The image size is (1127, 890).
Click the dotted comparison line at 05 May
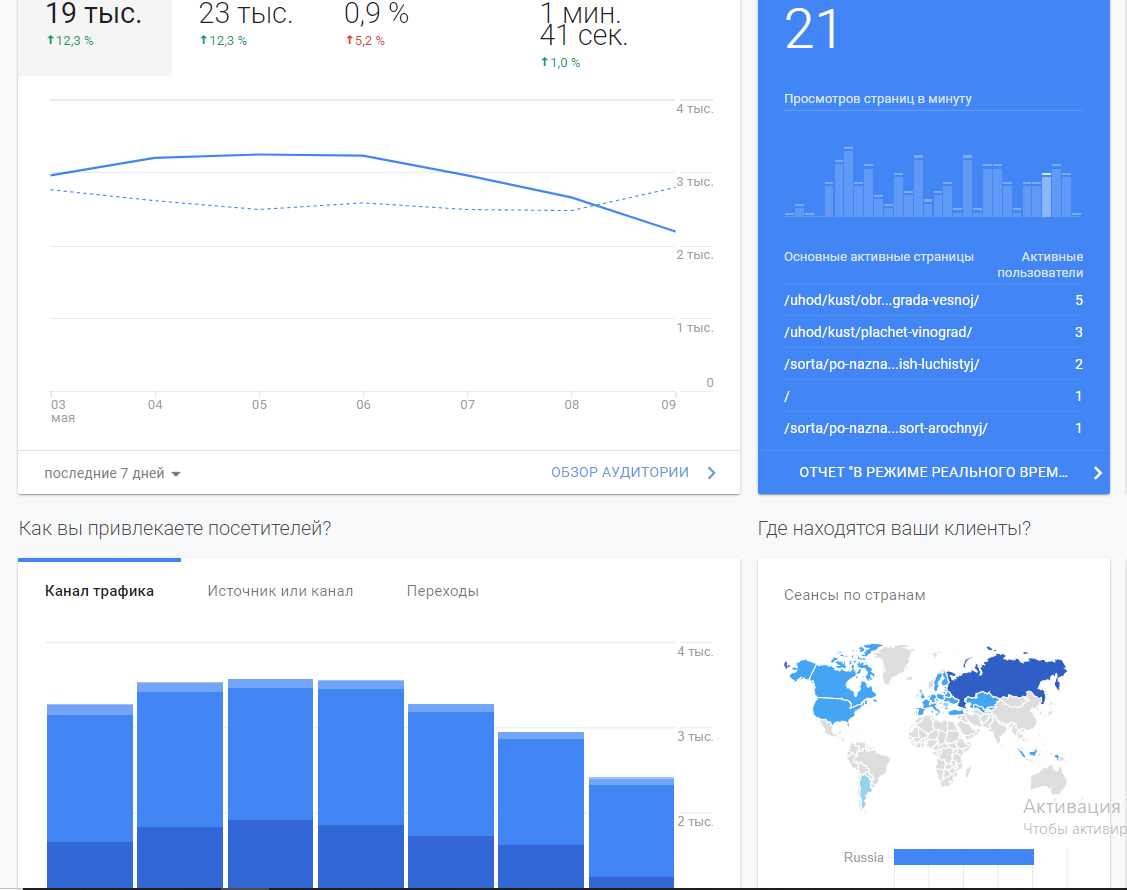pos(259,209)
